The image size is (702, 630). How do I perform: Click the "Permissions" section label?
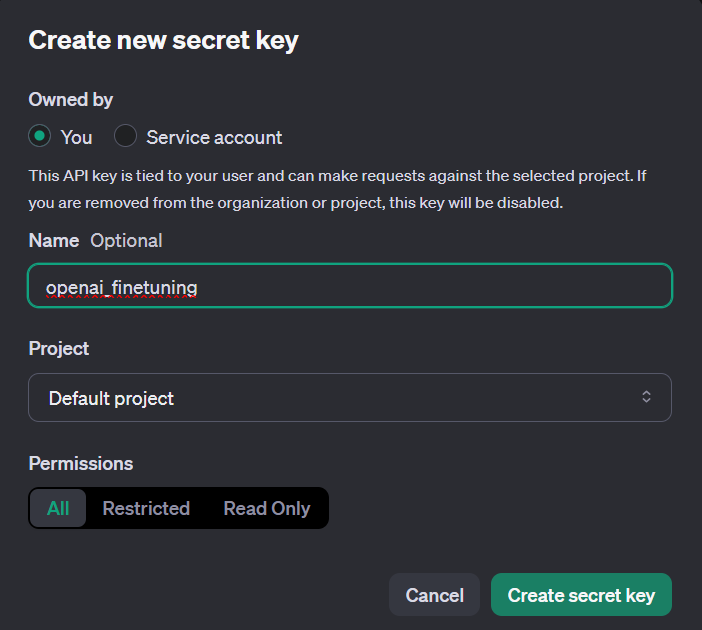pyautogui.click(x=81, y=463)
